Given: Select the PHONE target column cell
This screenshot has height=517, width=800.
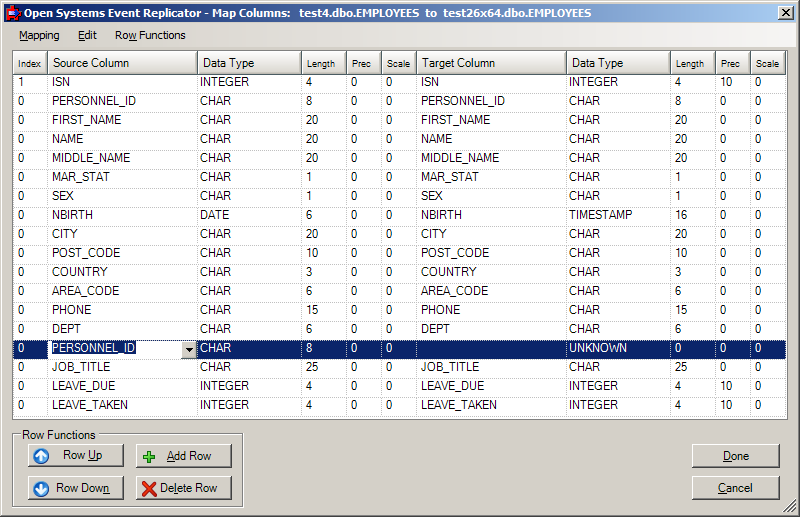Looking at the screenshot, I should tap(491, 310).
